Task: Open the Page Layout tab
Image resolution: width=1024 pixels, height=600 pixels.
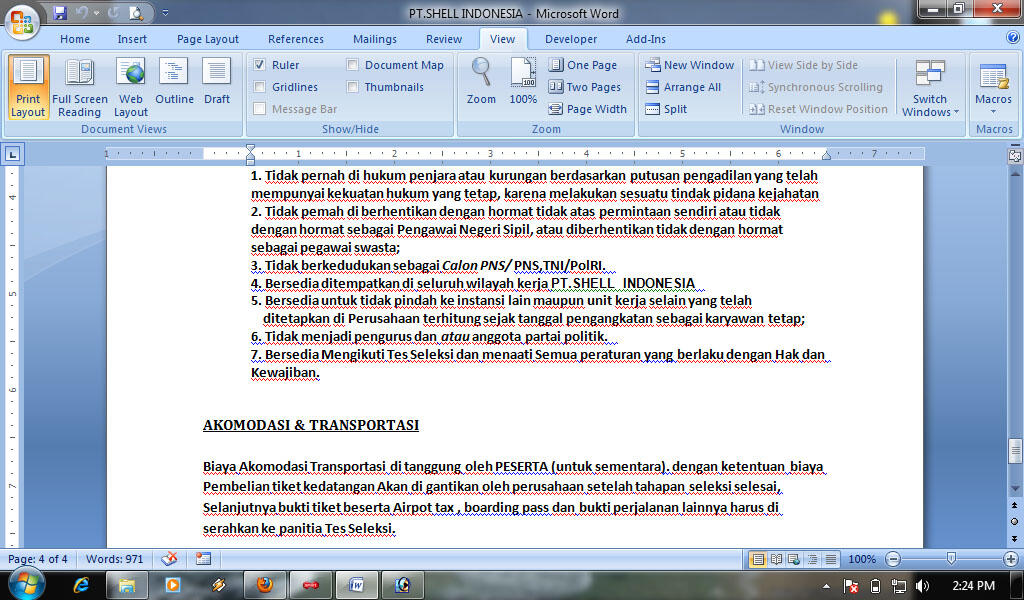Action: coord(208,39)
